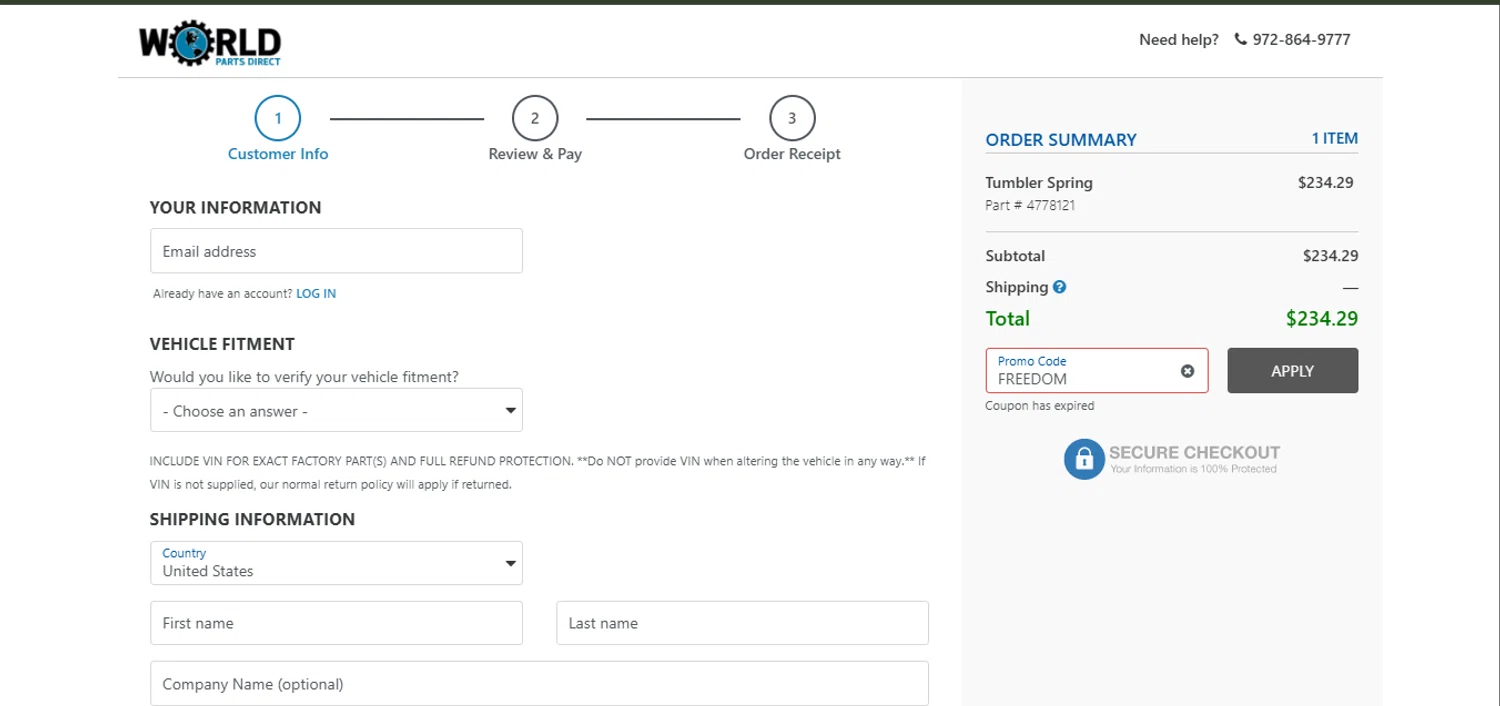Click step 1 Customer Info circle
The height and width of the screenshot is (706, 1500).
[278, 119]
